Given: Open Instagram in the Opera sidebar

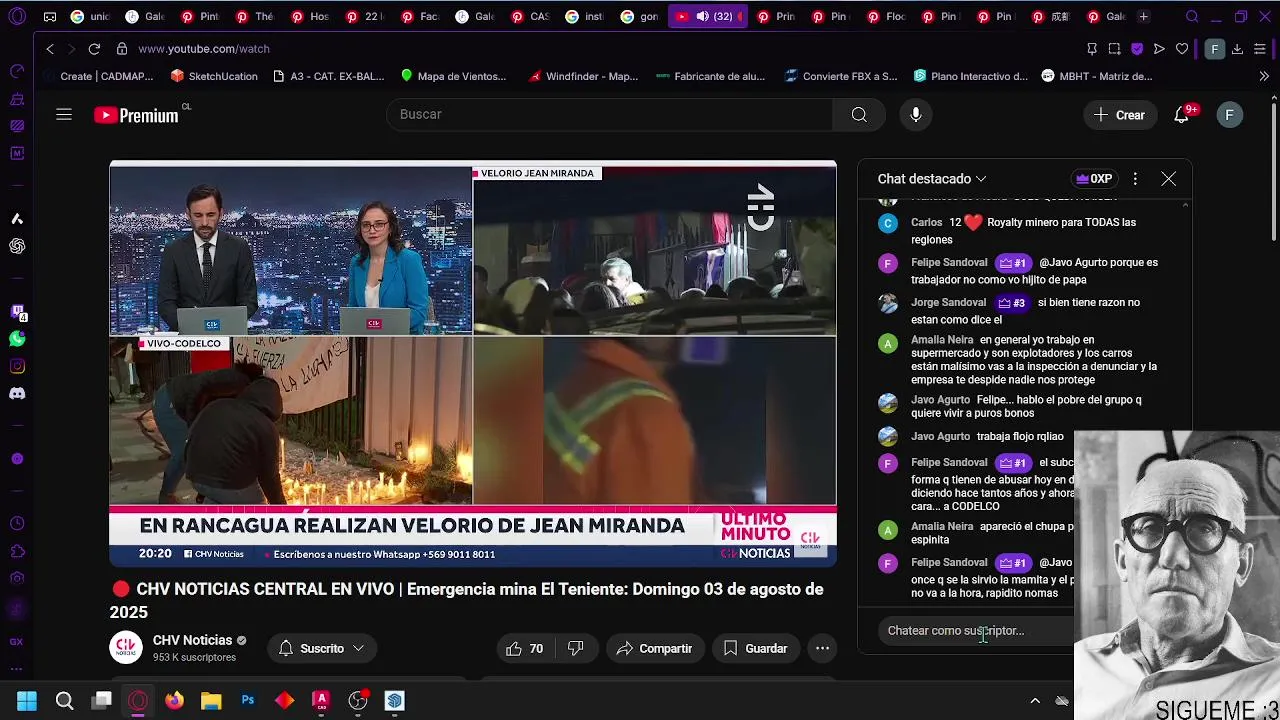Looking at the screenshot, I should tap(17, 366).
